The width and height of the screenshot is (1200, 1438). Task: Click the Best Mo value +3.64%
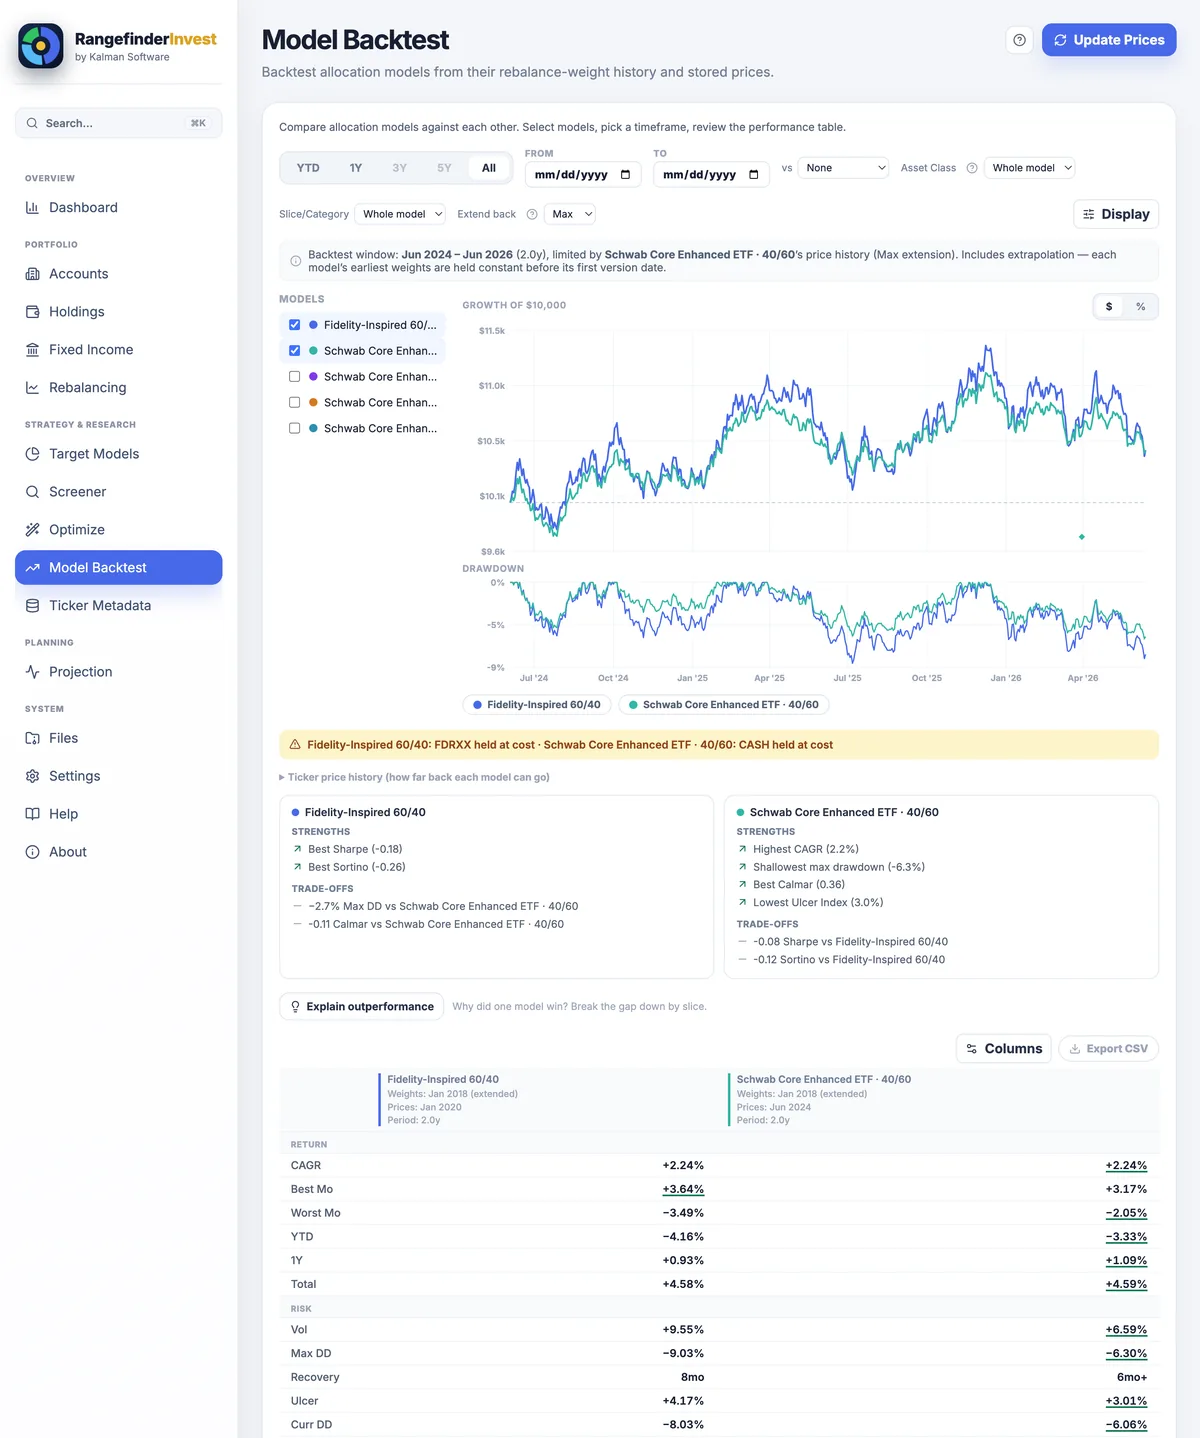(x=683, y=1190)
